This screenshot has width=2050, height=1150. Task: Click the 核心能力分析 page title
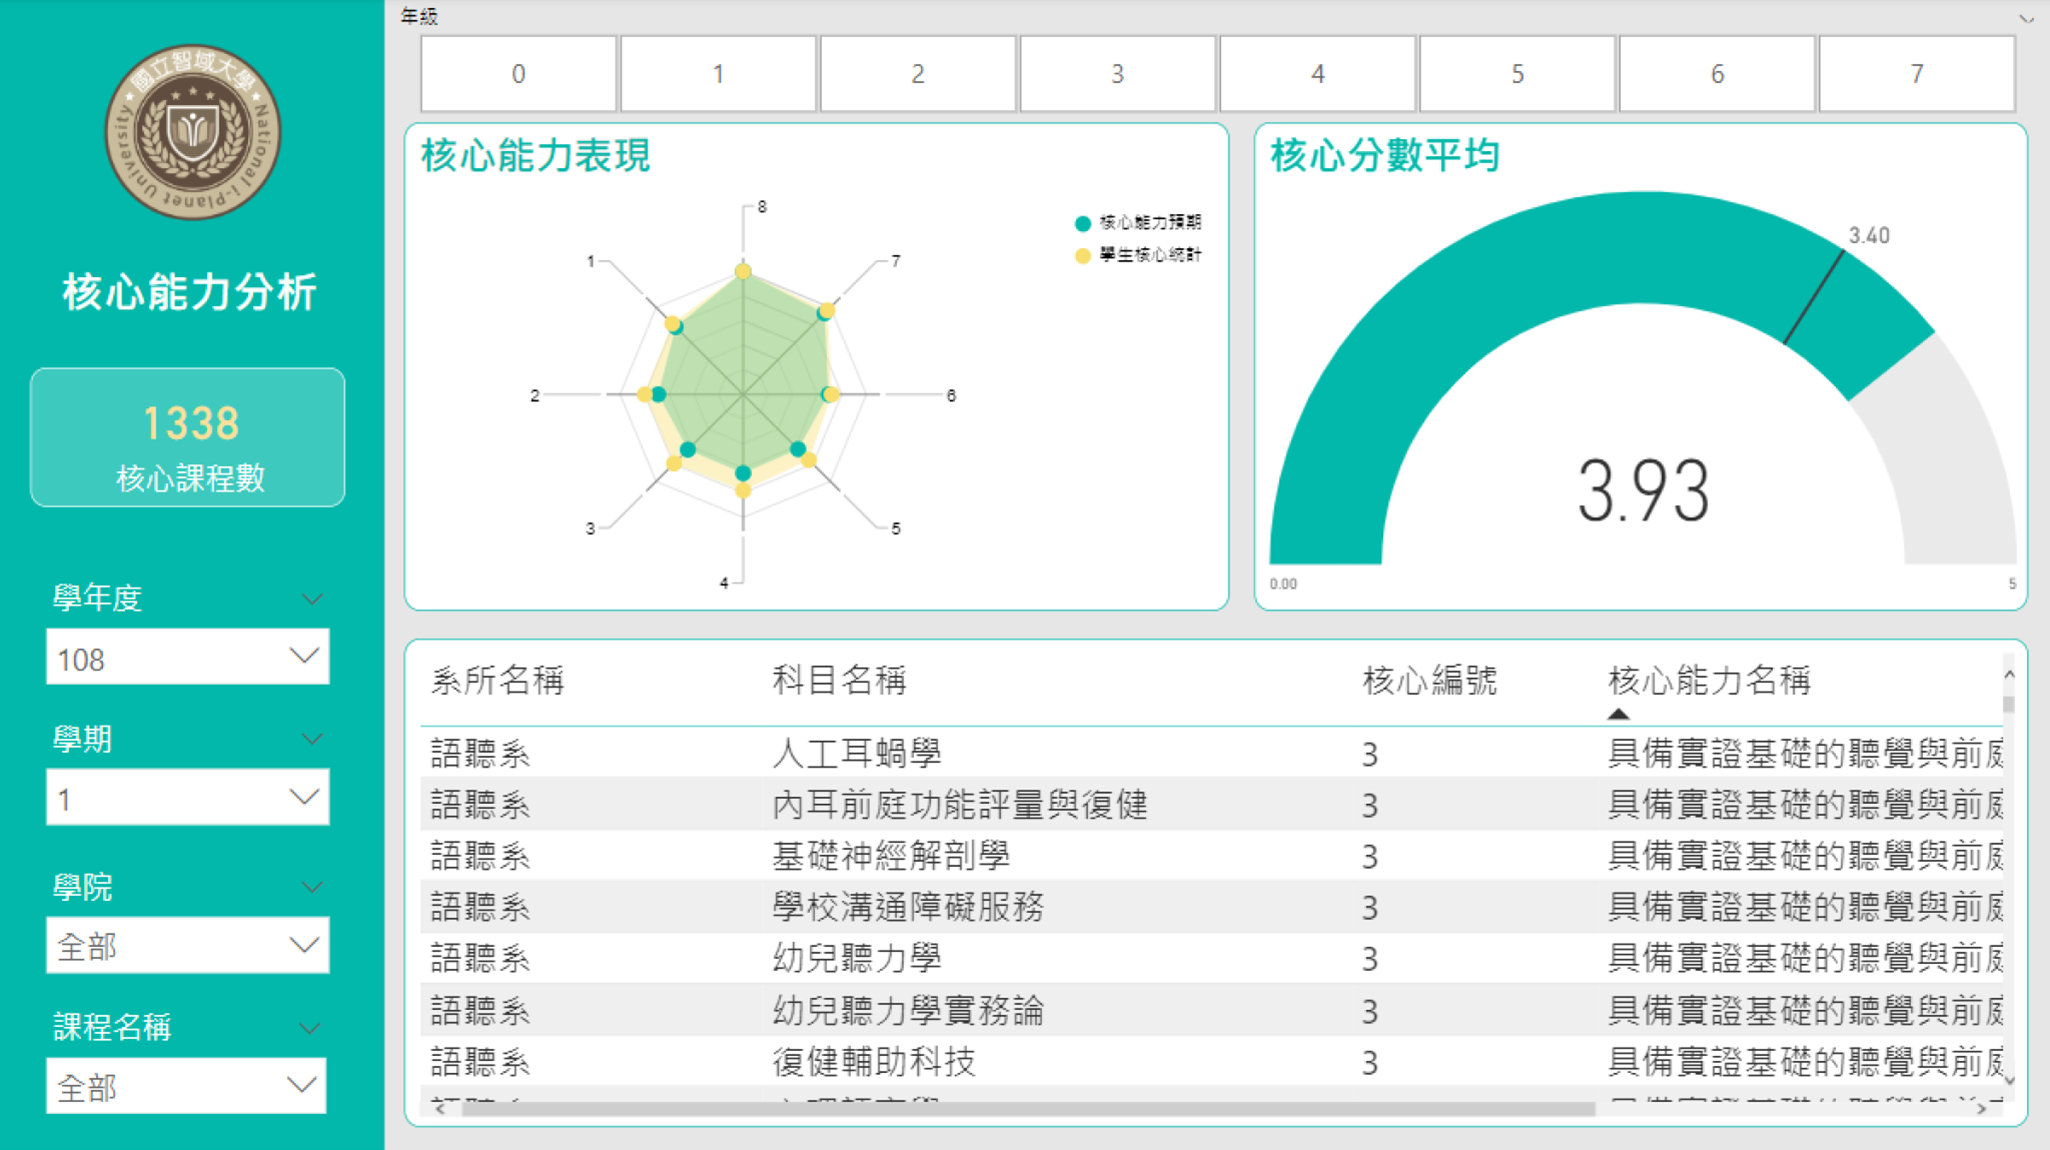190,292
